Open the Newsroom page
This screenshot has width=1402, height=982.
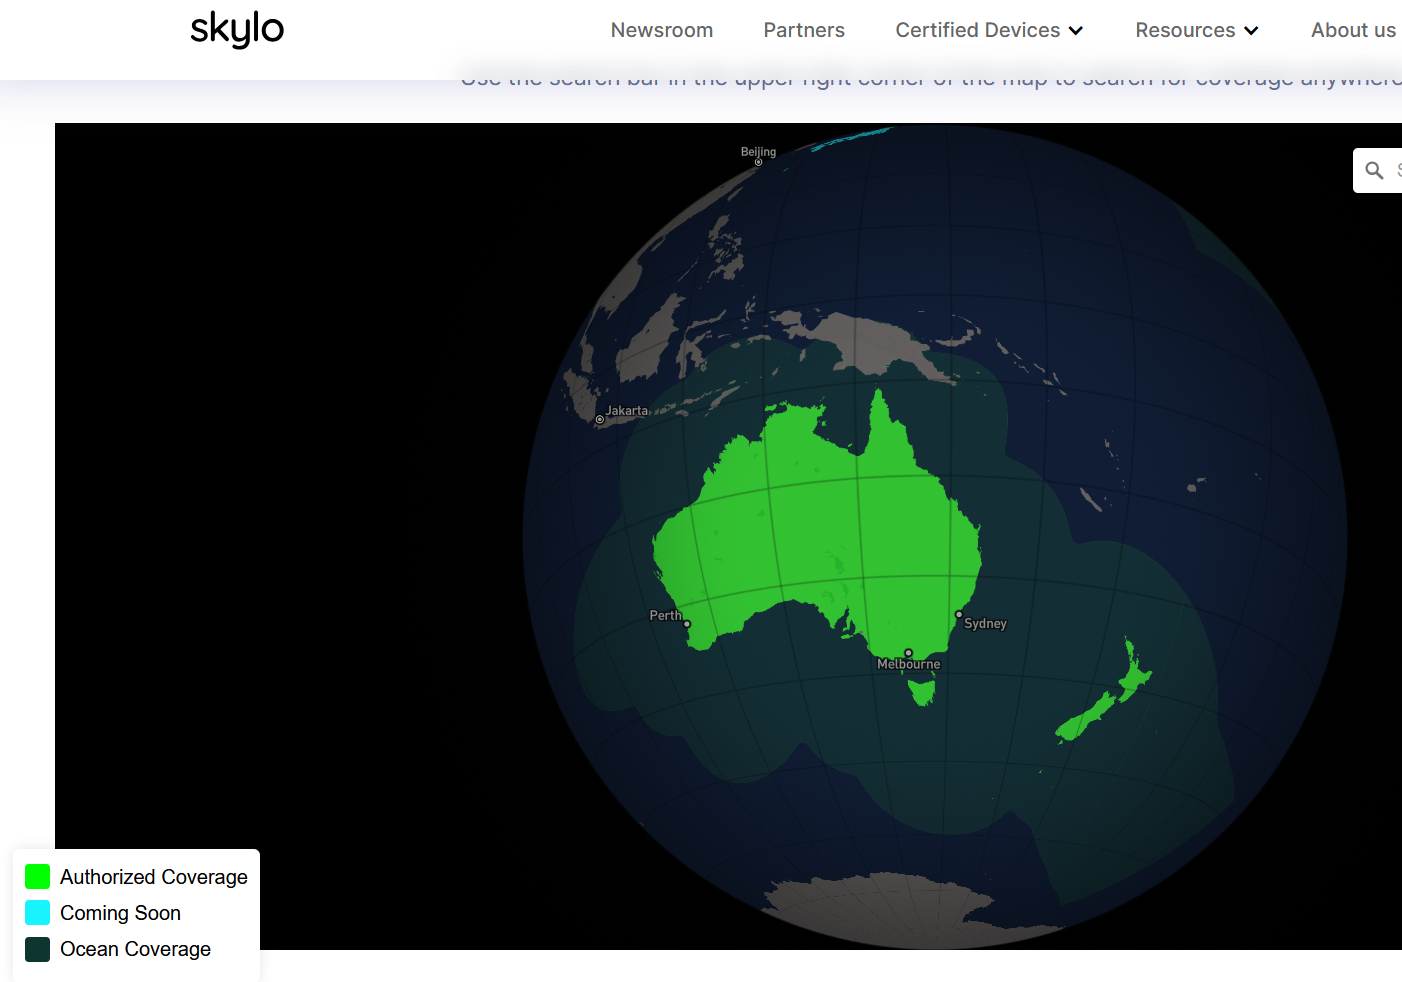[662, 30]
